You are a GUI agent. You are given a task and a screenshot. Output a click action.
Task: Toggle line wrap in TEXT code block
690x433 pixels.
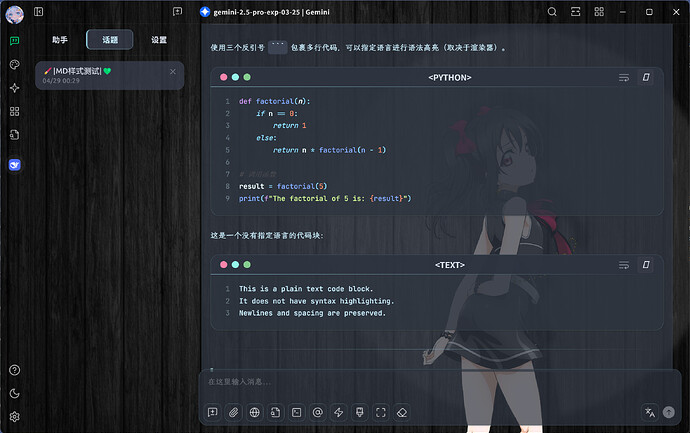coord(624,265)
